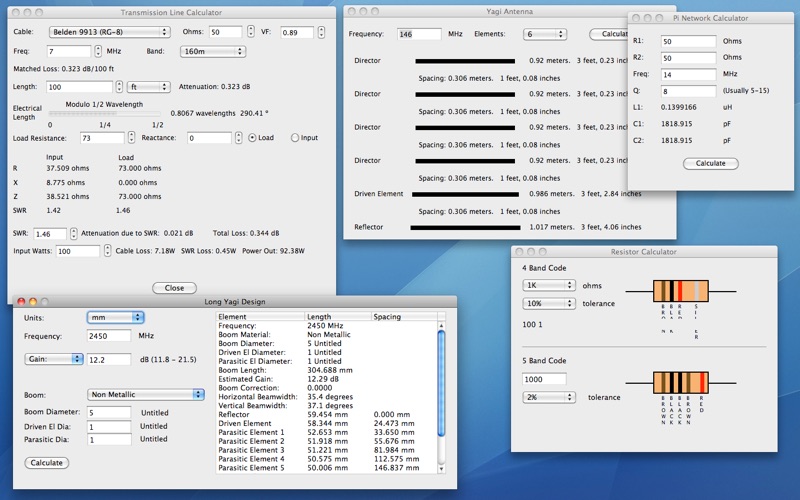Click the Ohms stepper in Transmission Line Calculator
This screenshot has width=800, height=500.
(x=251, y=32)
